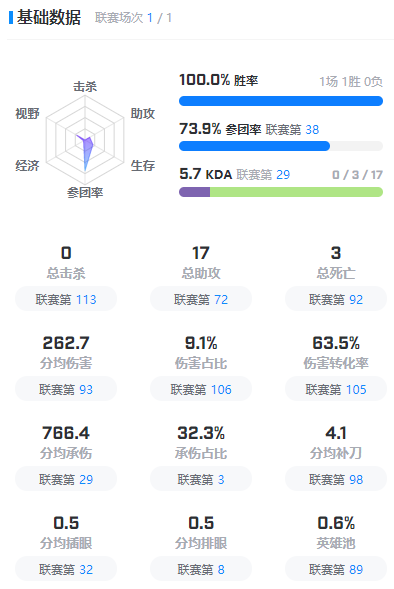Click the 262.7 分均伤害 value
This screenshot has height=589, width=394.
(66, 343)
